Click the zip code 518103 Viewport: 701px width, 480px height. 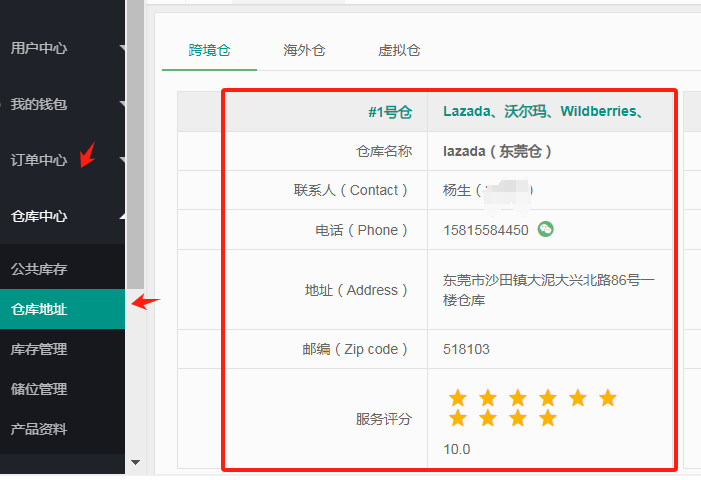coord(466,349)
